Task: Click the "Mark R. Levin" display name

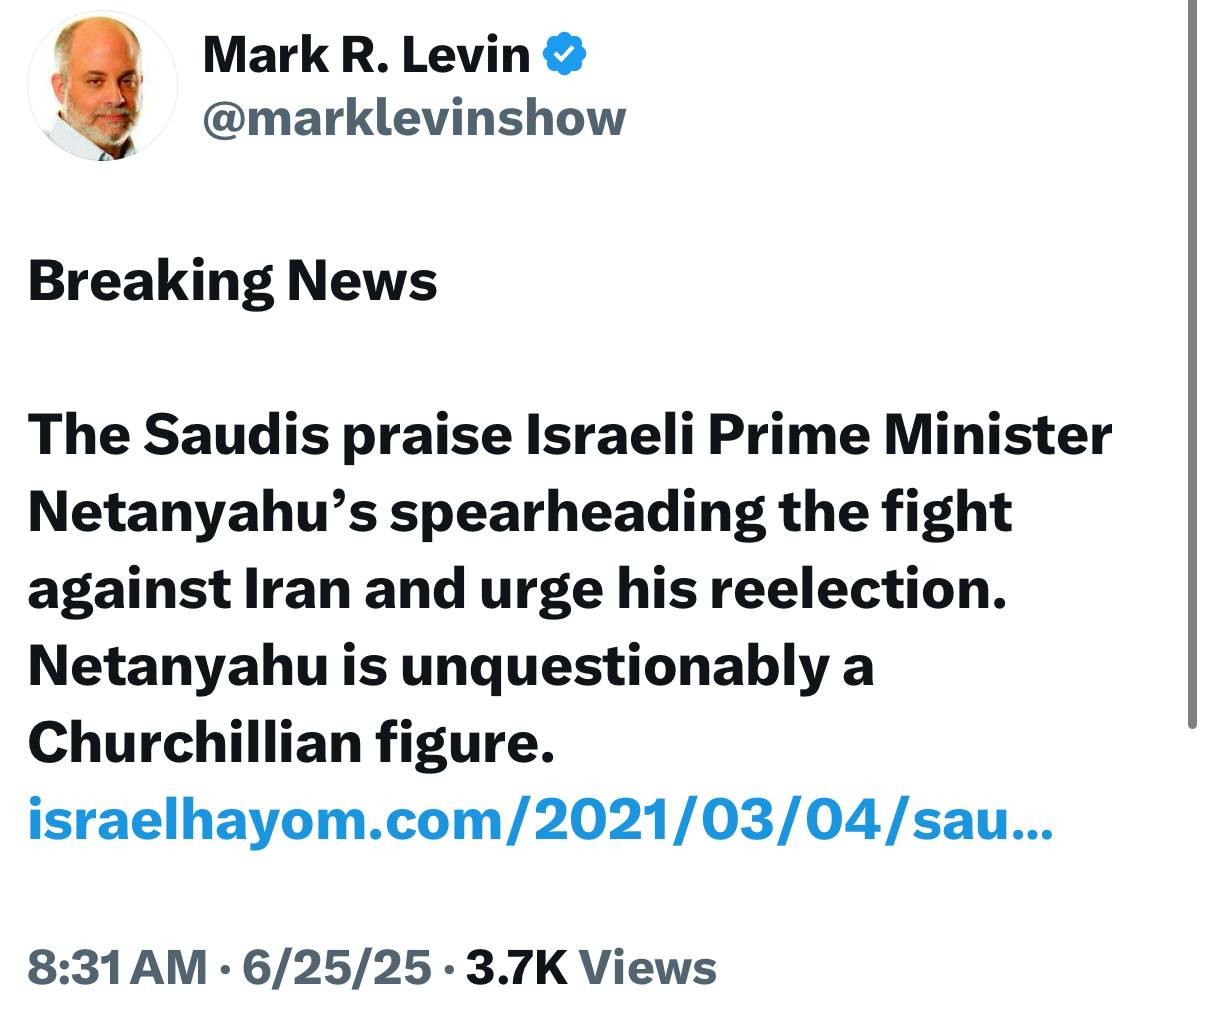Action: pos(366,54)
